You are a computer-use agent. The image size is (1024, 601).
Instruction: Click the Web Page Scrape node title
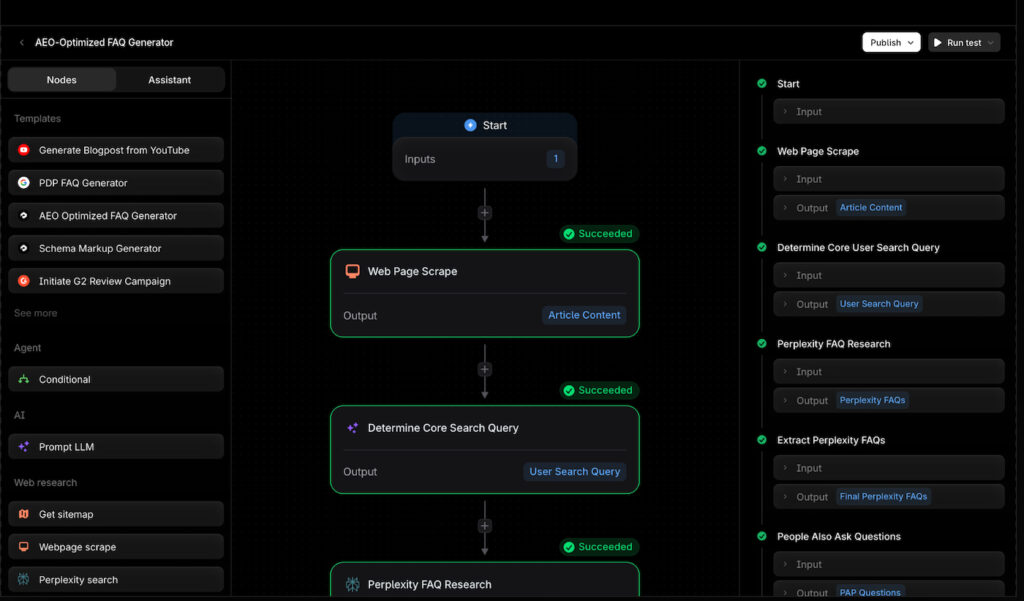(412, 271)
